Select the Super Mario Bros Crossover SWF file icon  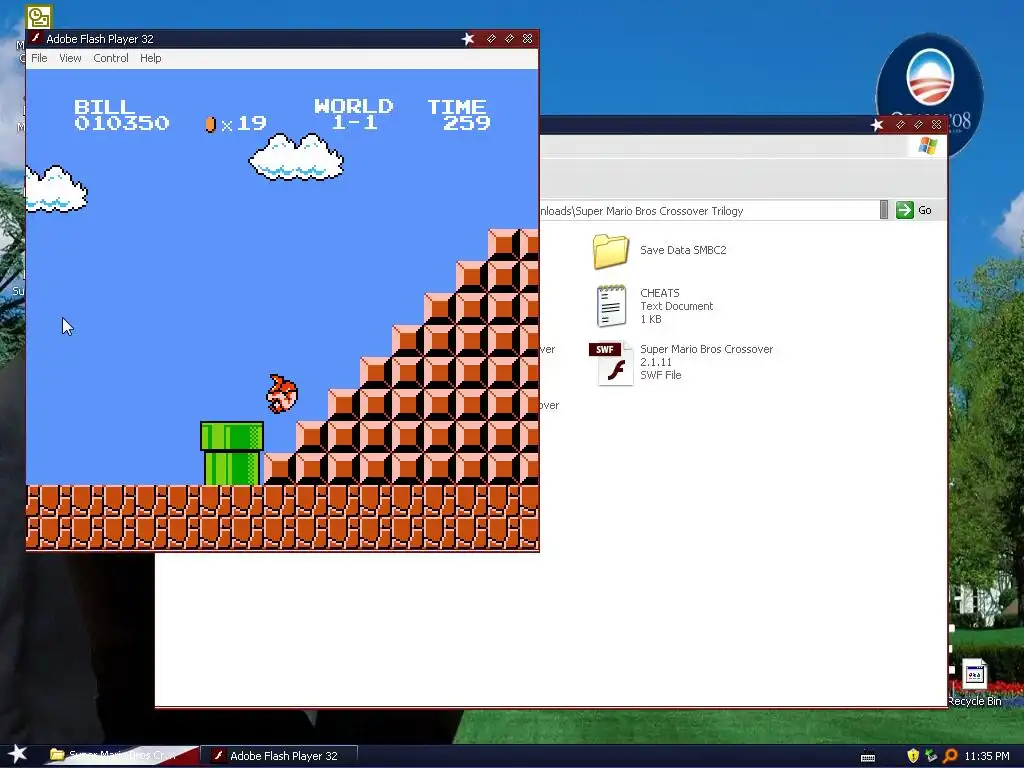(611, 363)
